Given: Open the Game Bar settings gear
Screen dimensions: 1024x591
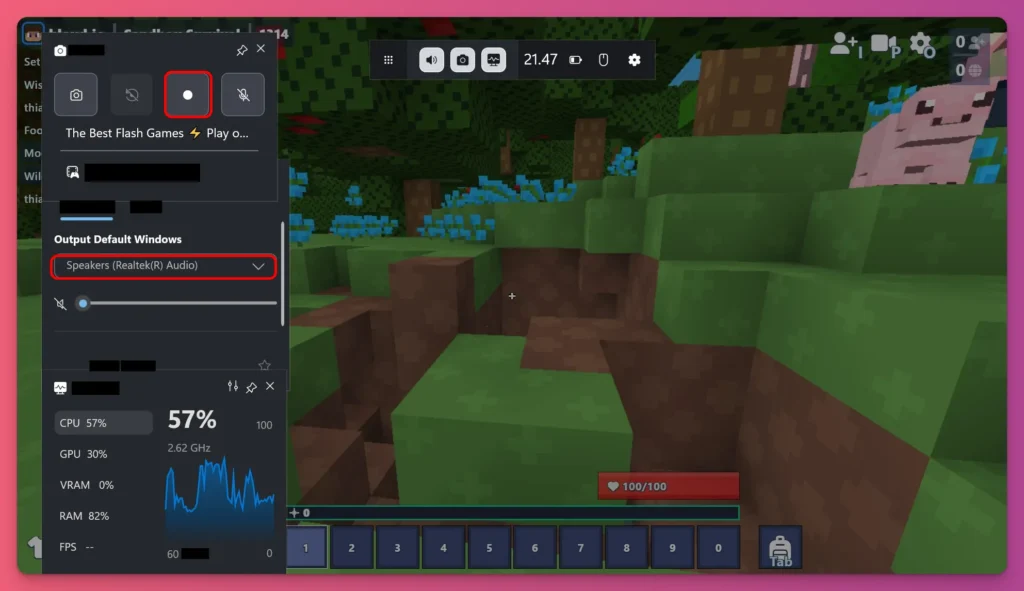Looking at the screenshot, I should [634, 60].
